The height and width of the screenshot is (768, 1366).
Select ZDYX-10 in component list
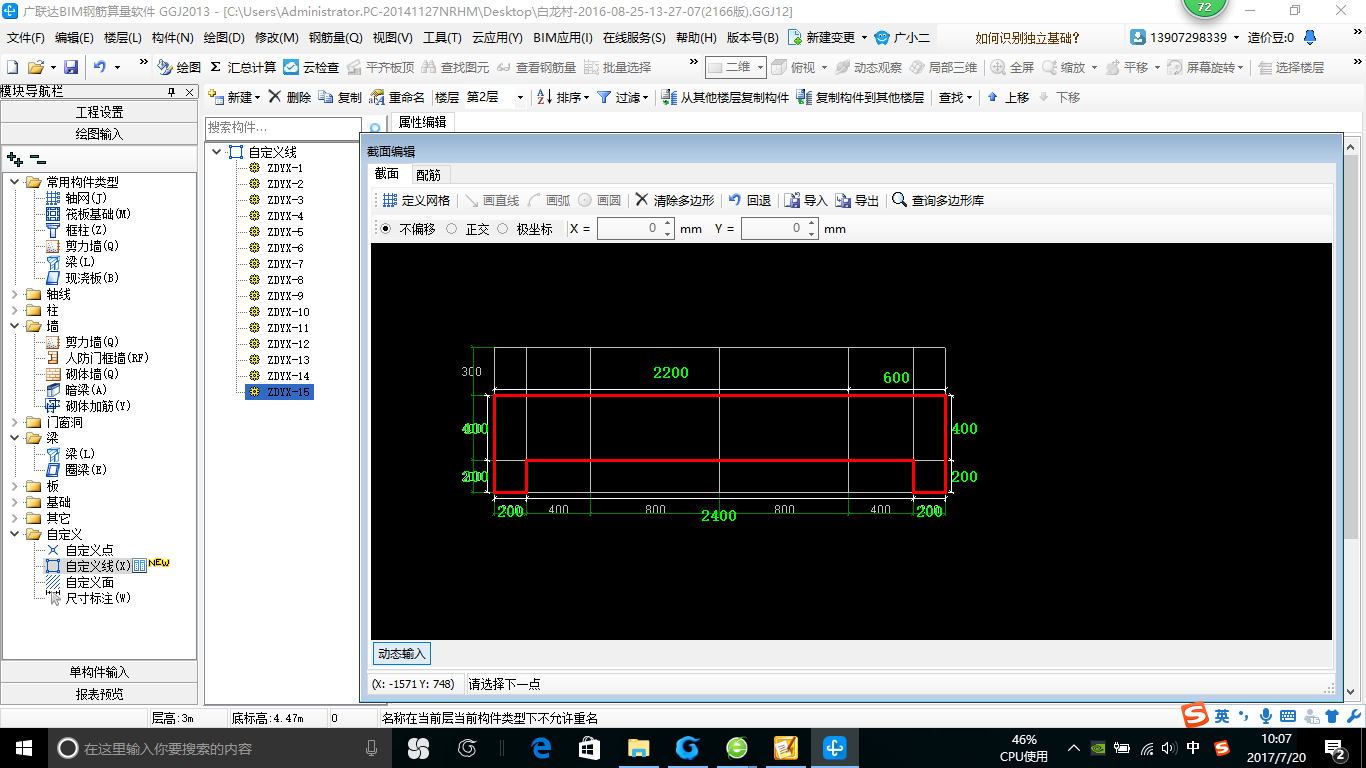(x=288, y=312)
